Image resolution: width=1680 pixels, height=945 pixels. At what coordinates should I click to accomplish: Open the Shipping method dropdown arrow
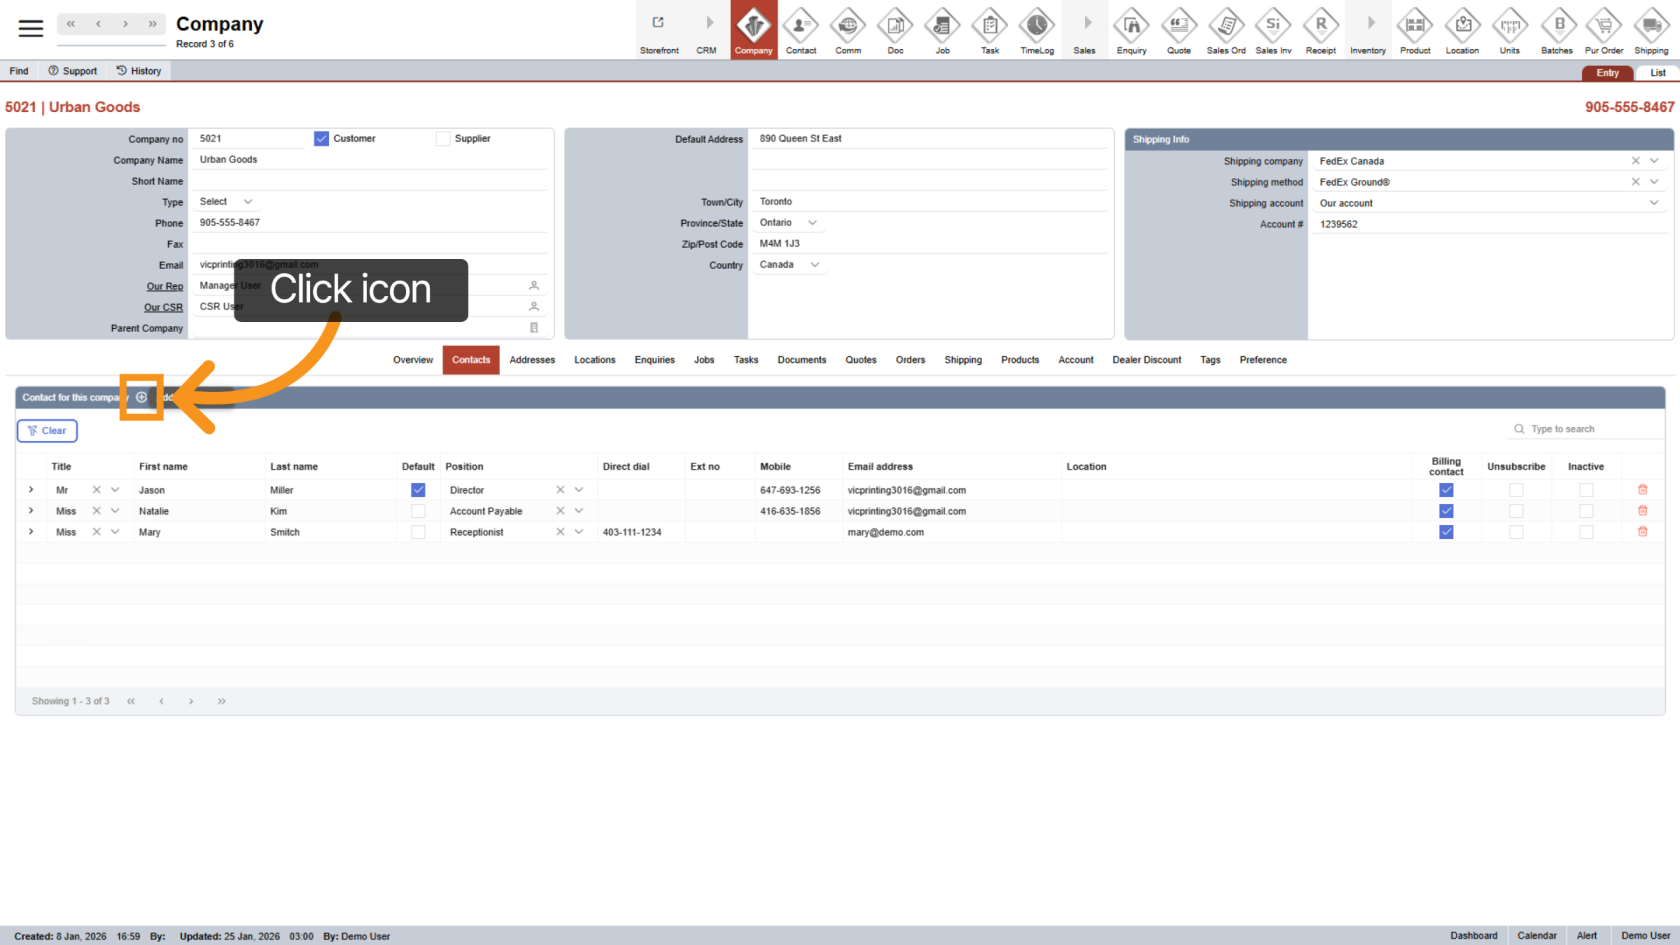(1654, 182)
